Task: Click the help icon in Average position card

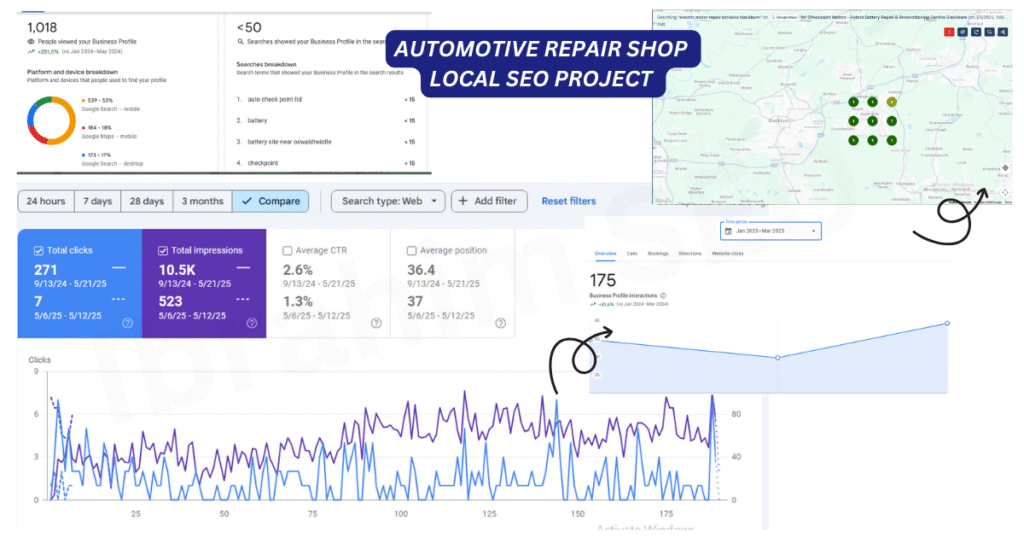Action: [500, 323]
